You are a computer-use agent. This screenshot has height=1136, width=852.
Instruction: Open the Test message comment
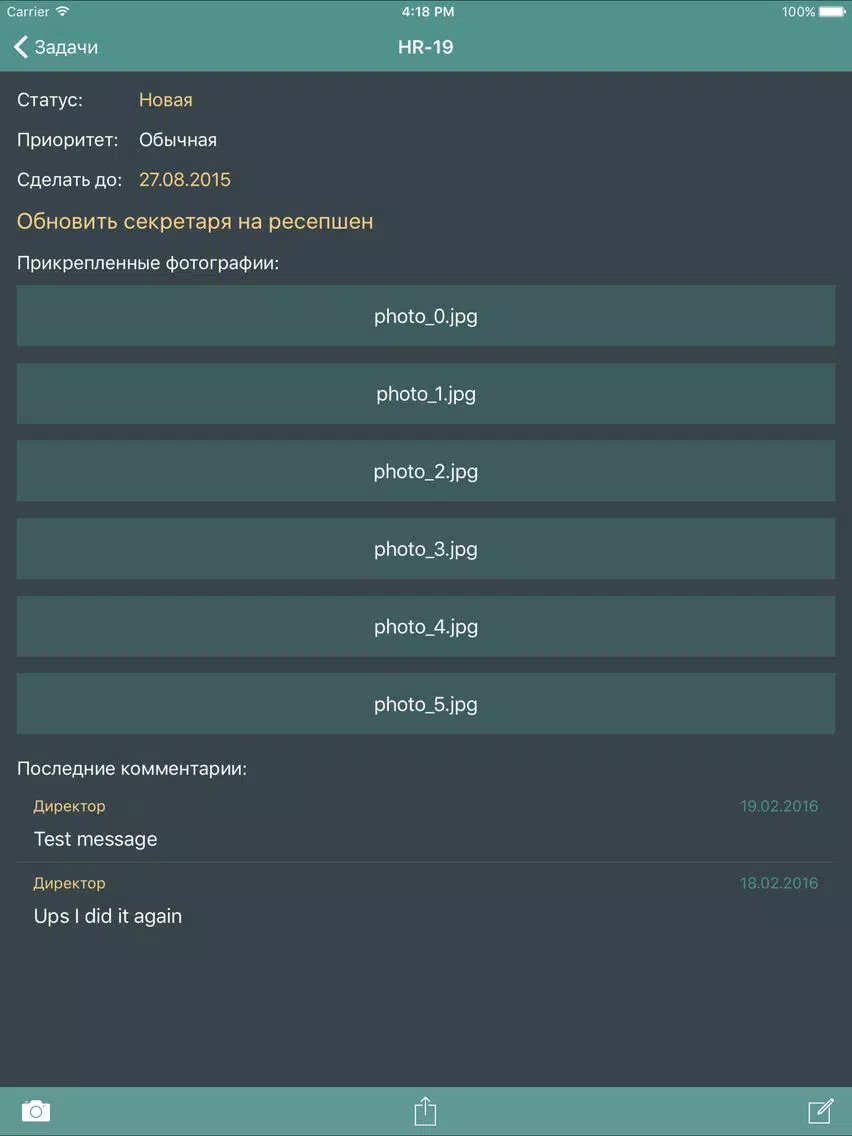tap(425, 824)
